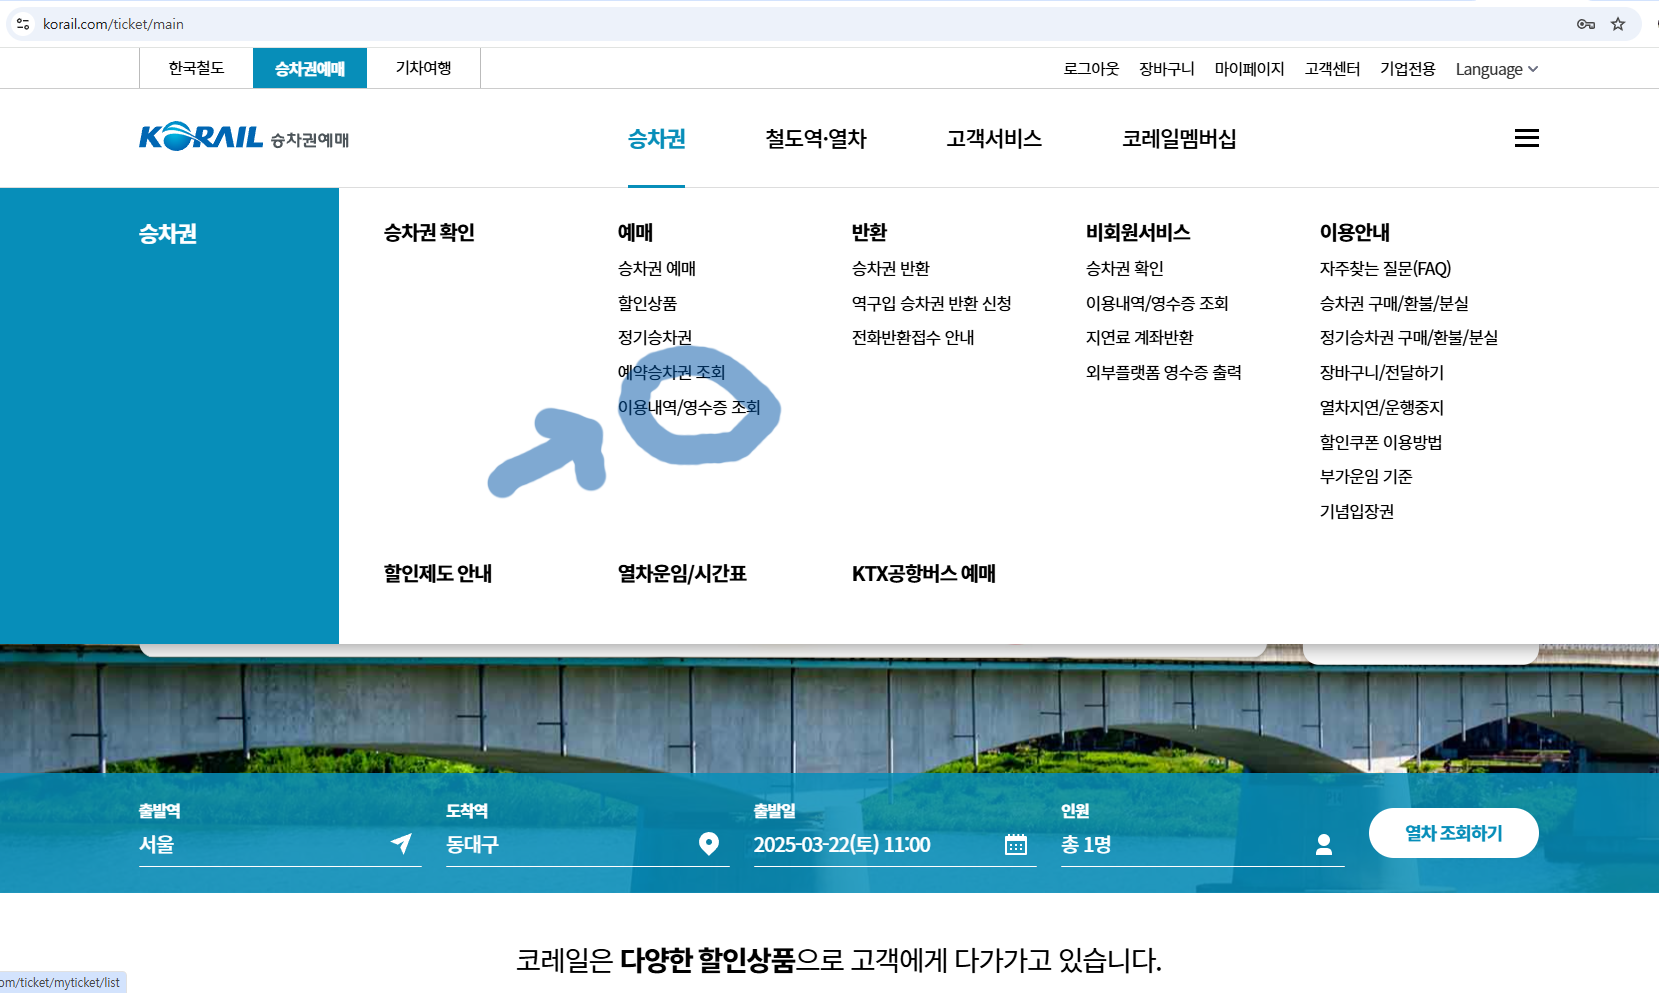The height and width of the screenshot is (993, 1659).
Task: Select KTX공항버스 예매 heading
Action: [x=924, y=573]
